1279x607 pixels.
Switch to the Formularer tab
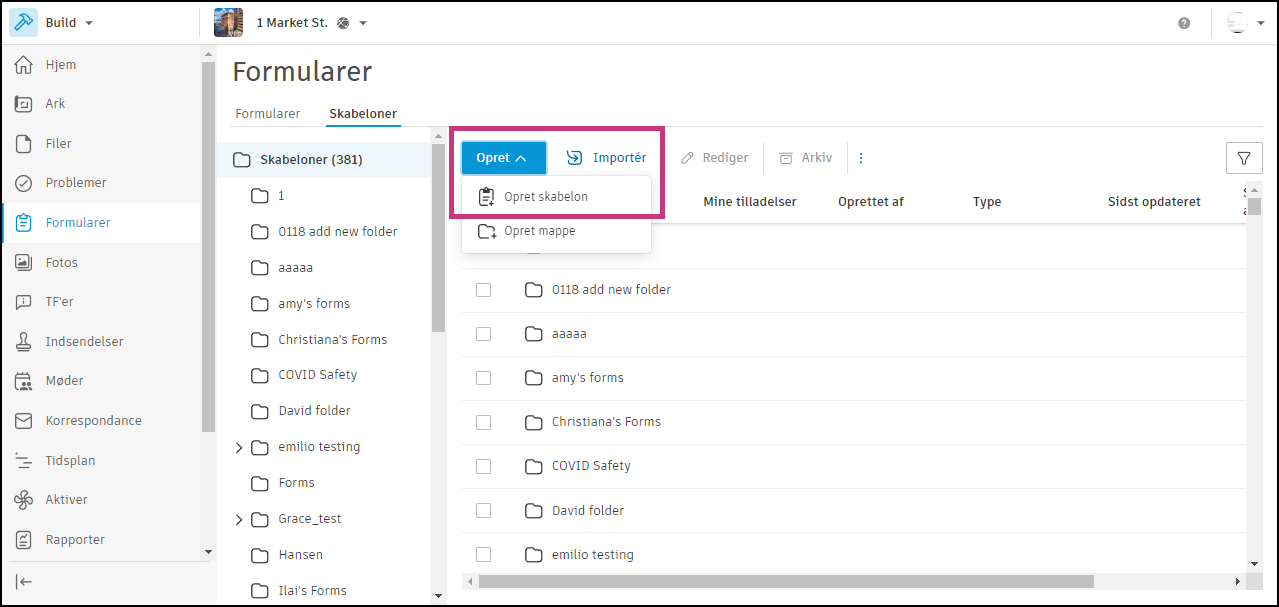coord(267,114)
